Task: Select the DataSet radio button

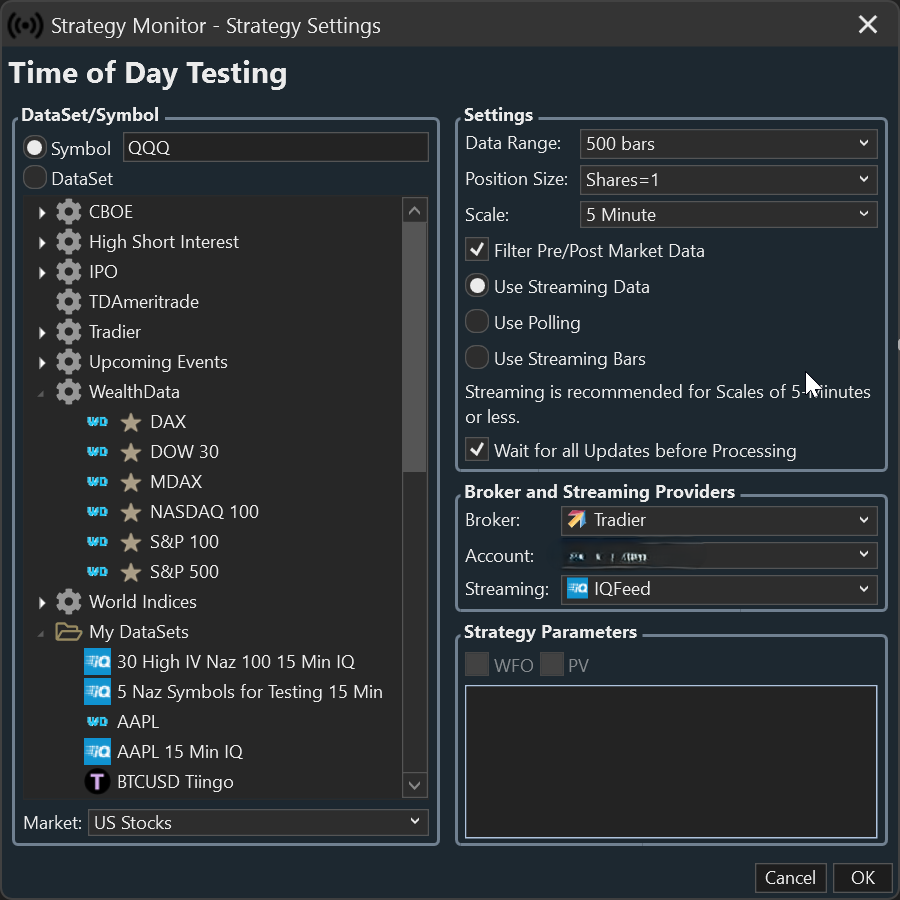Action: (35, 178)
